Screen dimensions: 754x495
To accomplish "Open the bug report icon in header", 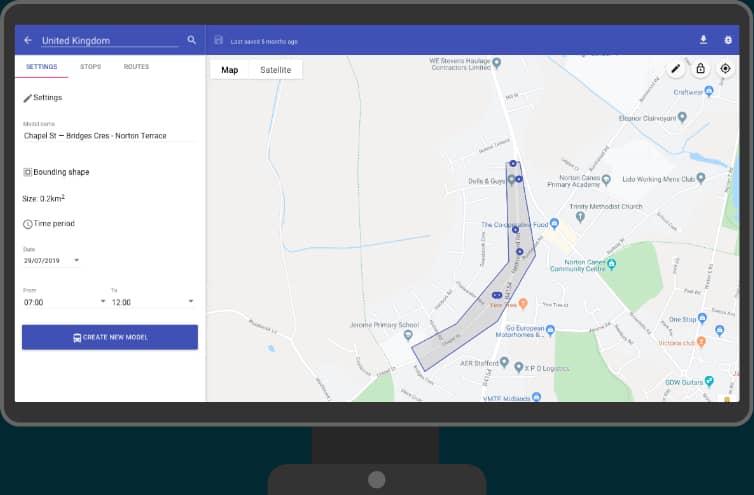I will tap(728, 40).
